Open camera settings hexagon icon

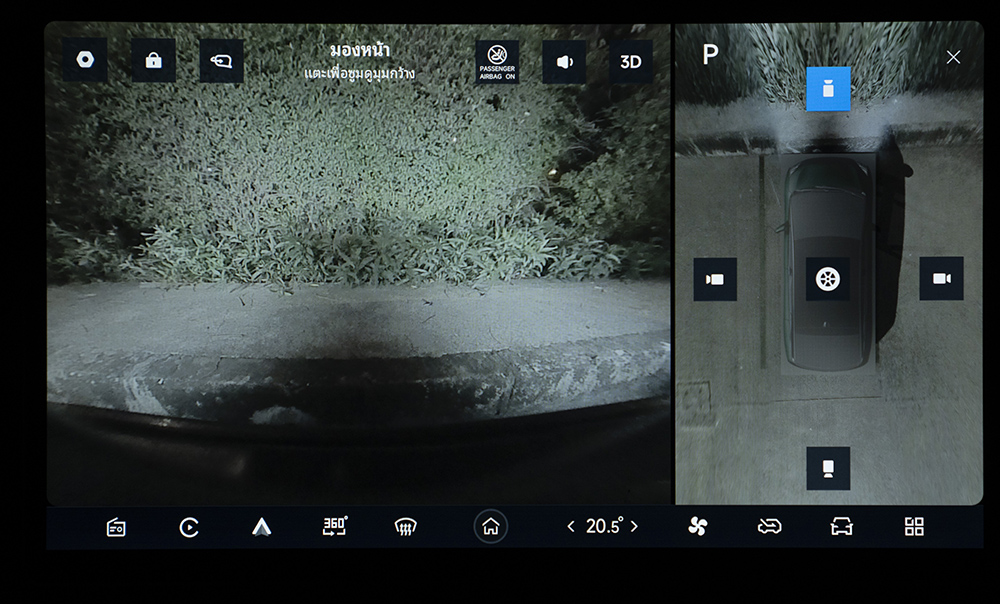tap(85, 61)
